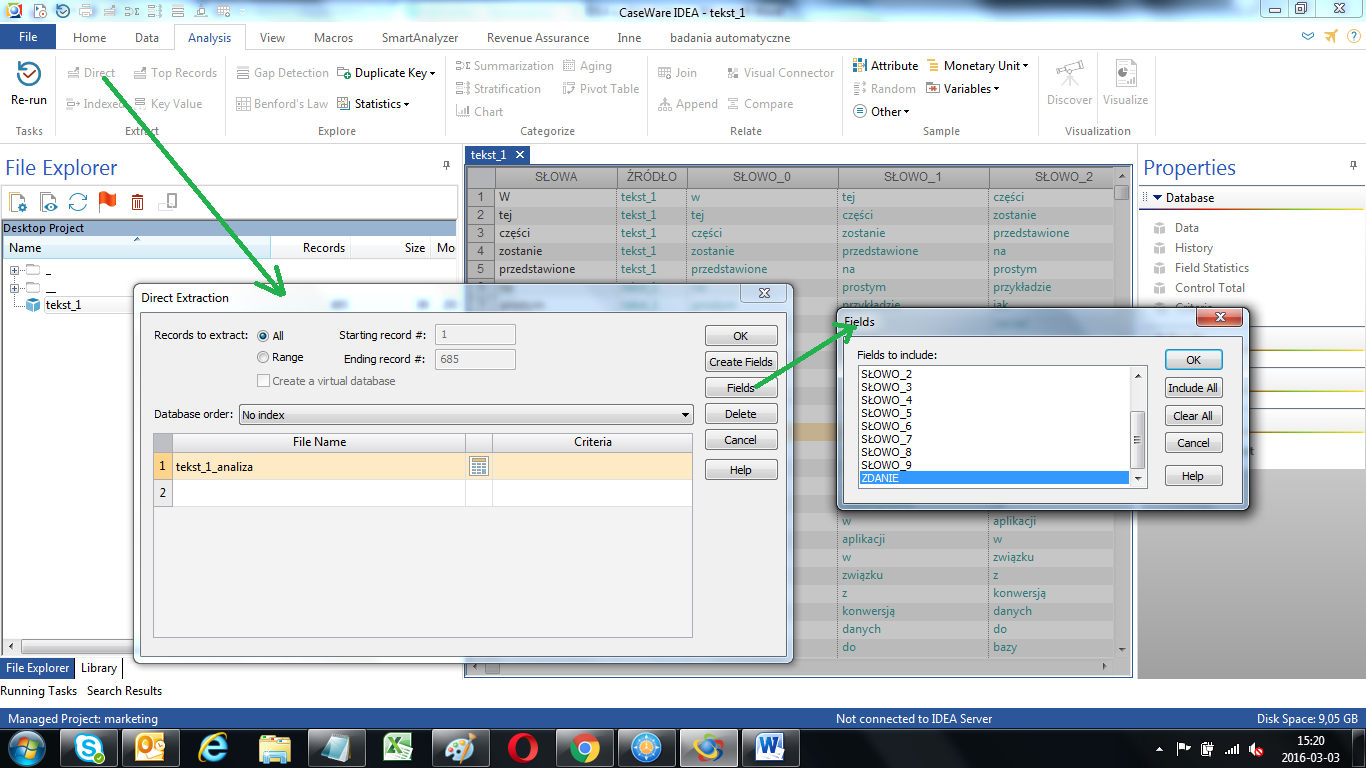The image size is (1366, 768).
Task: Switch to the Library tab
Action: click(x=99, y=668)
